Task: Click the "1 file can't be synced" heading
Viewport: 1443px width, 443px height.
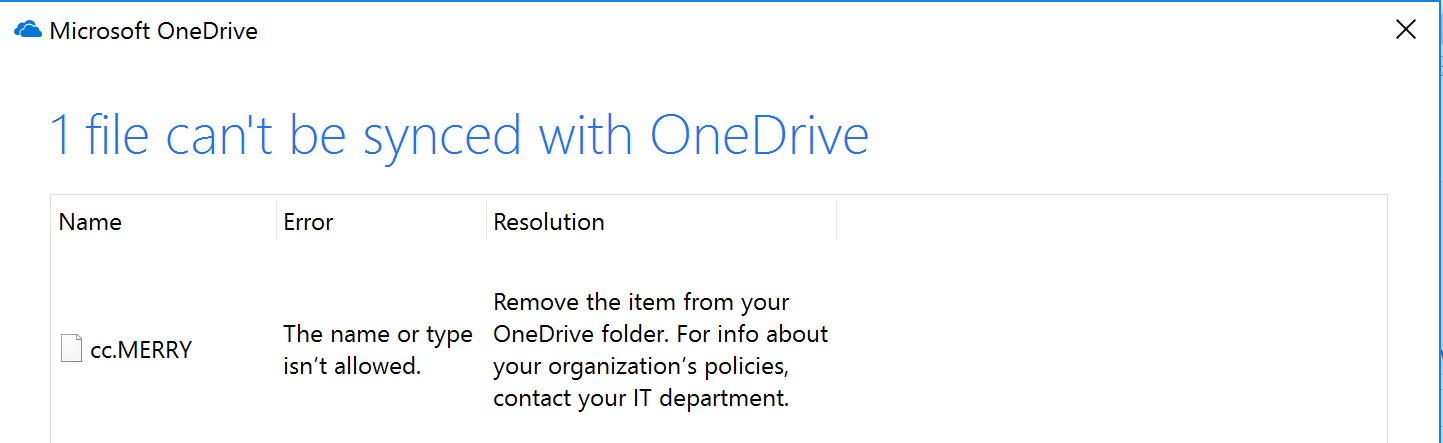Action: tap(459, 135)
